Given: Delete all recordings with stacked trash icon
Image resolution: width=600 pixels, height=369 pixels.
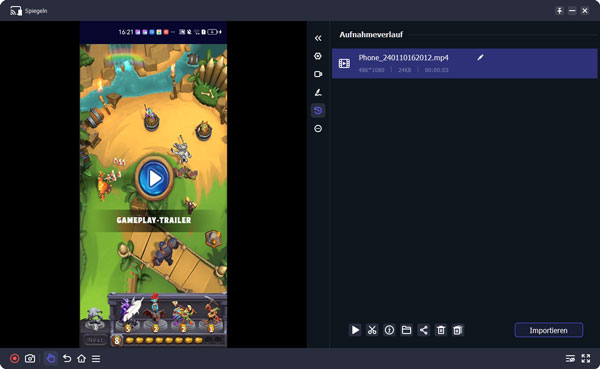Looking at the screenshot, I should (458, 330).
